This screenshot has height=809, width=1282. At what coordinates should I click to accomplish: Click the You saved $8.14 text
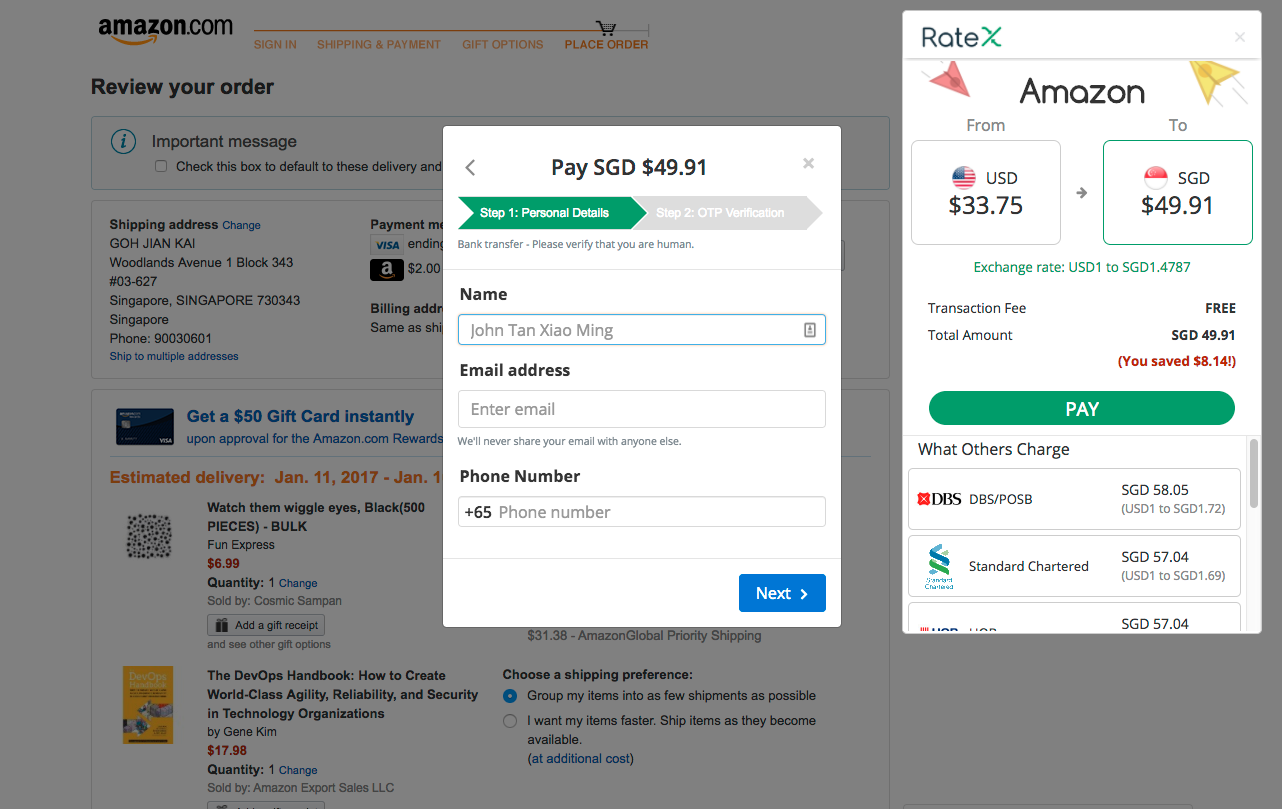pyautogui.click(x=1177, y=361)
